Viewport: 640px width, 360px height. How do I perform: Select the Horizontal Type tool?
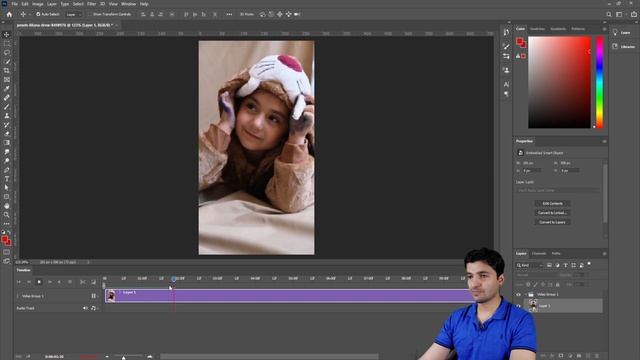tap(7, 179)
